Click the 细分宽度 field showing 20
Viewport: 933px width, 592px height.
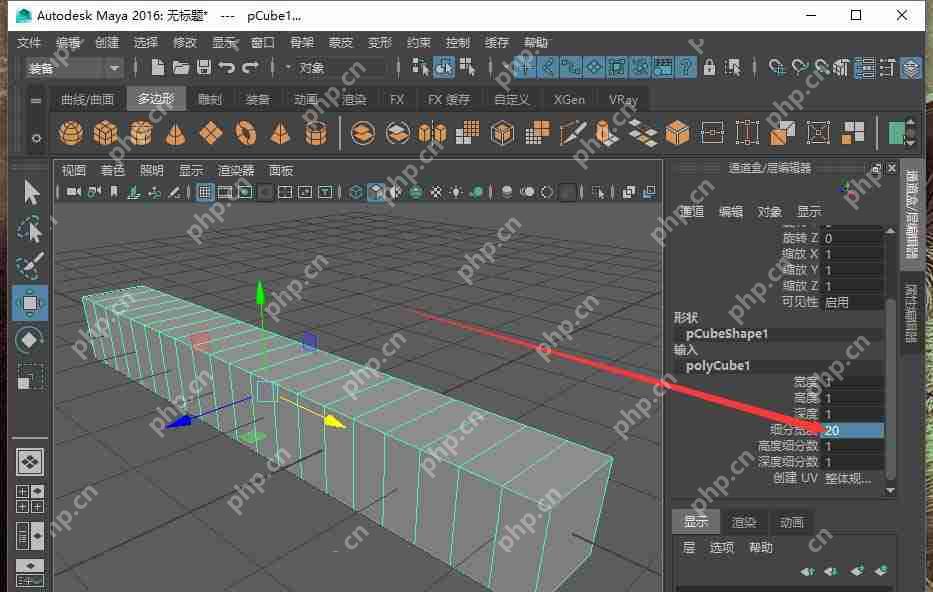coord(852,430)
